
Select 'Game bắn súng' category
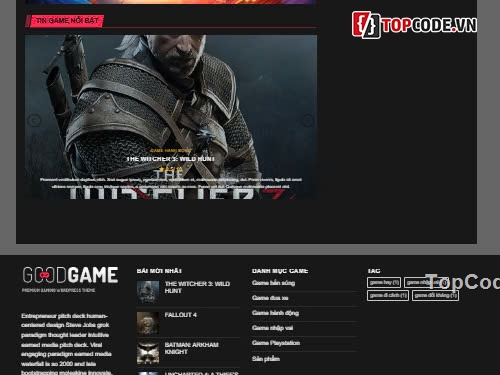pos(273,283)
